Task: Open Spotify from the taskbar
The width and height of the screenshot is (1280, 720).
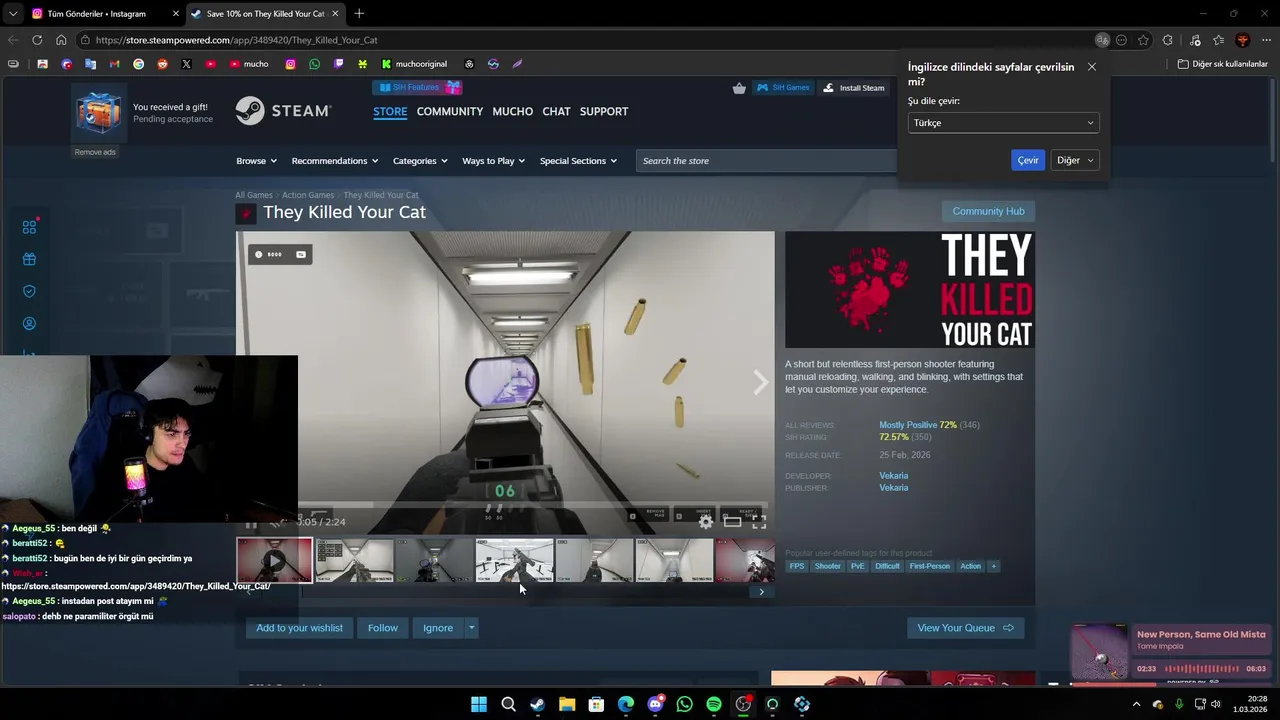Action: [713, 704]
